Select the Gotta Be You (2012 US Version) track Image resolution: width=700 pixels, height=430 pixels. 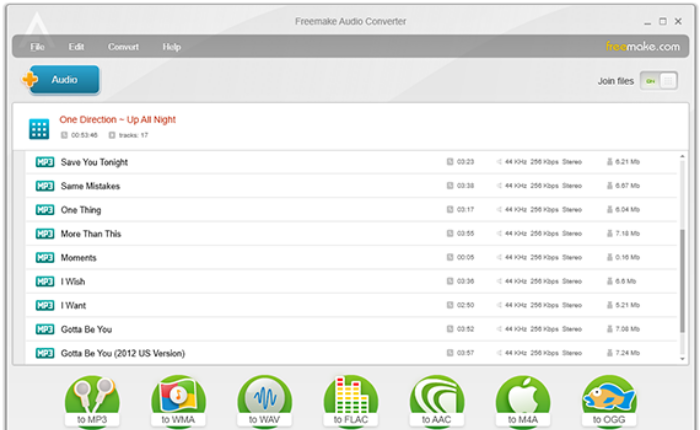click(x=352, y=353)
